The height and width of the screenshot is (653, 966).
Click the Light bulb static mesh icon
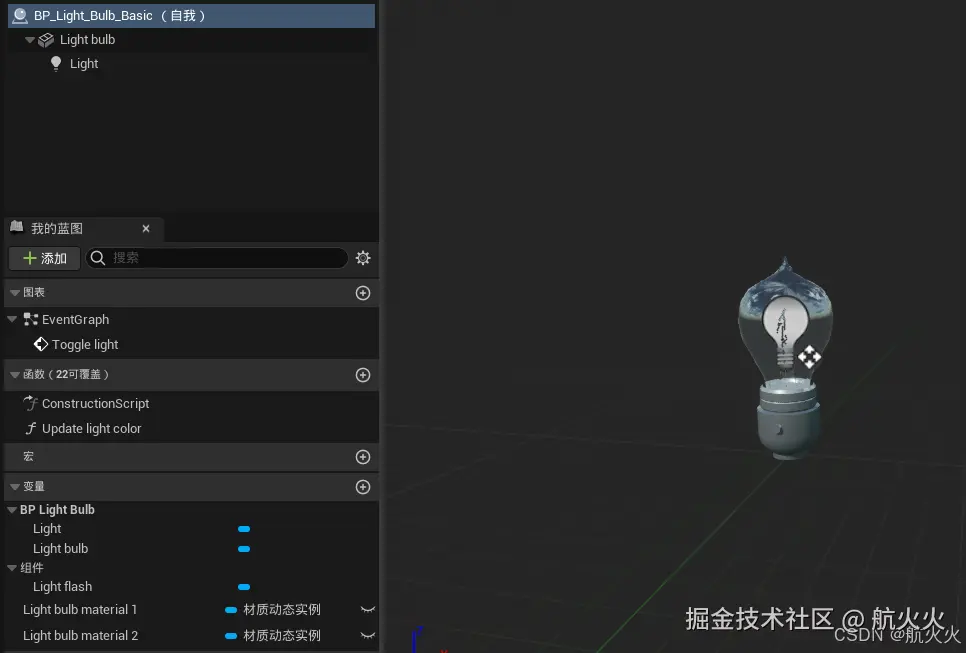point(46,40)
